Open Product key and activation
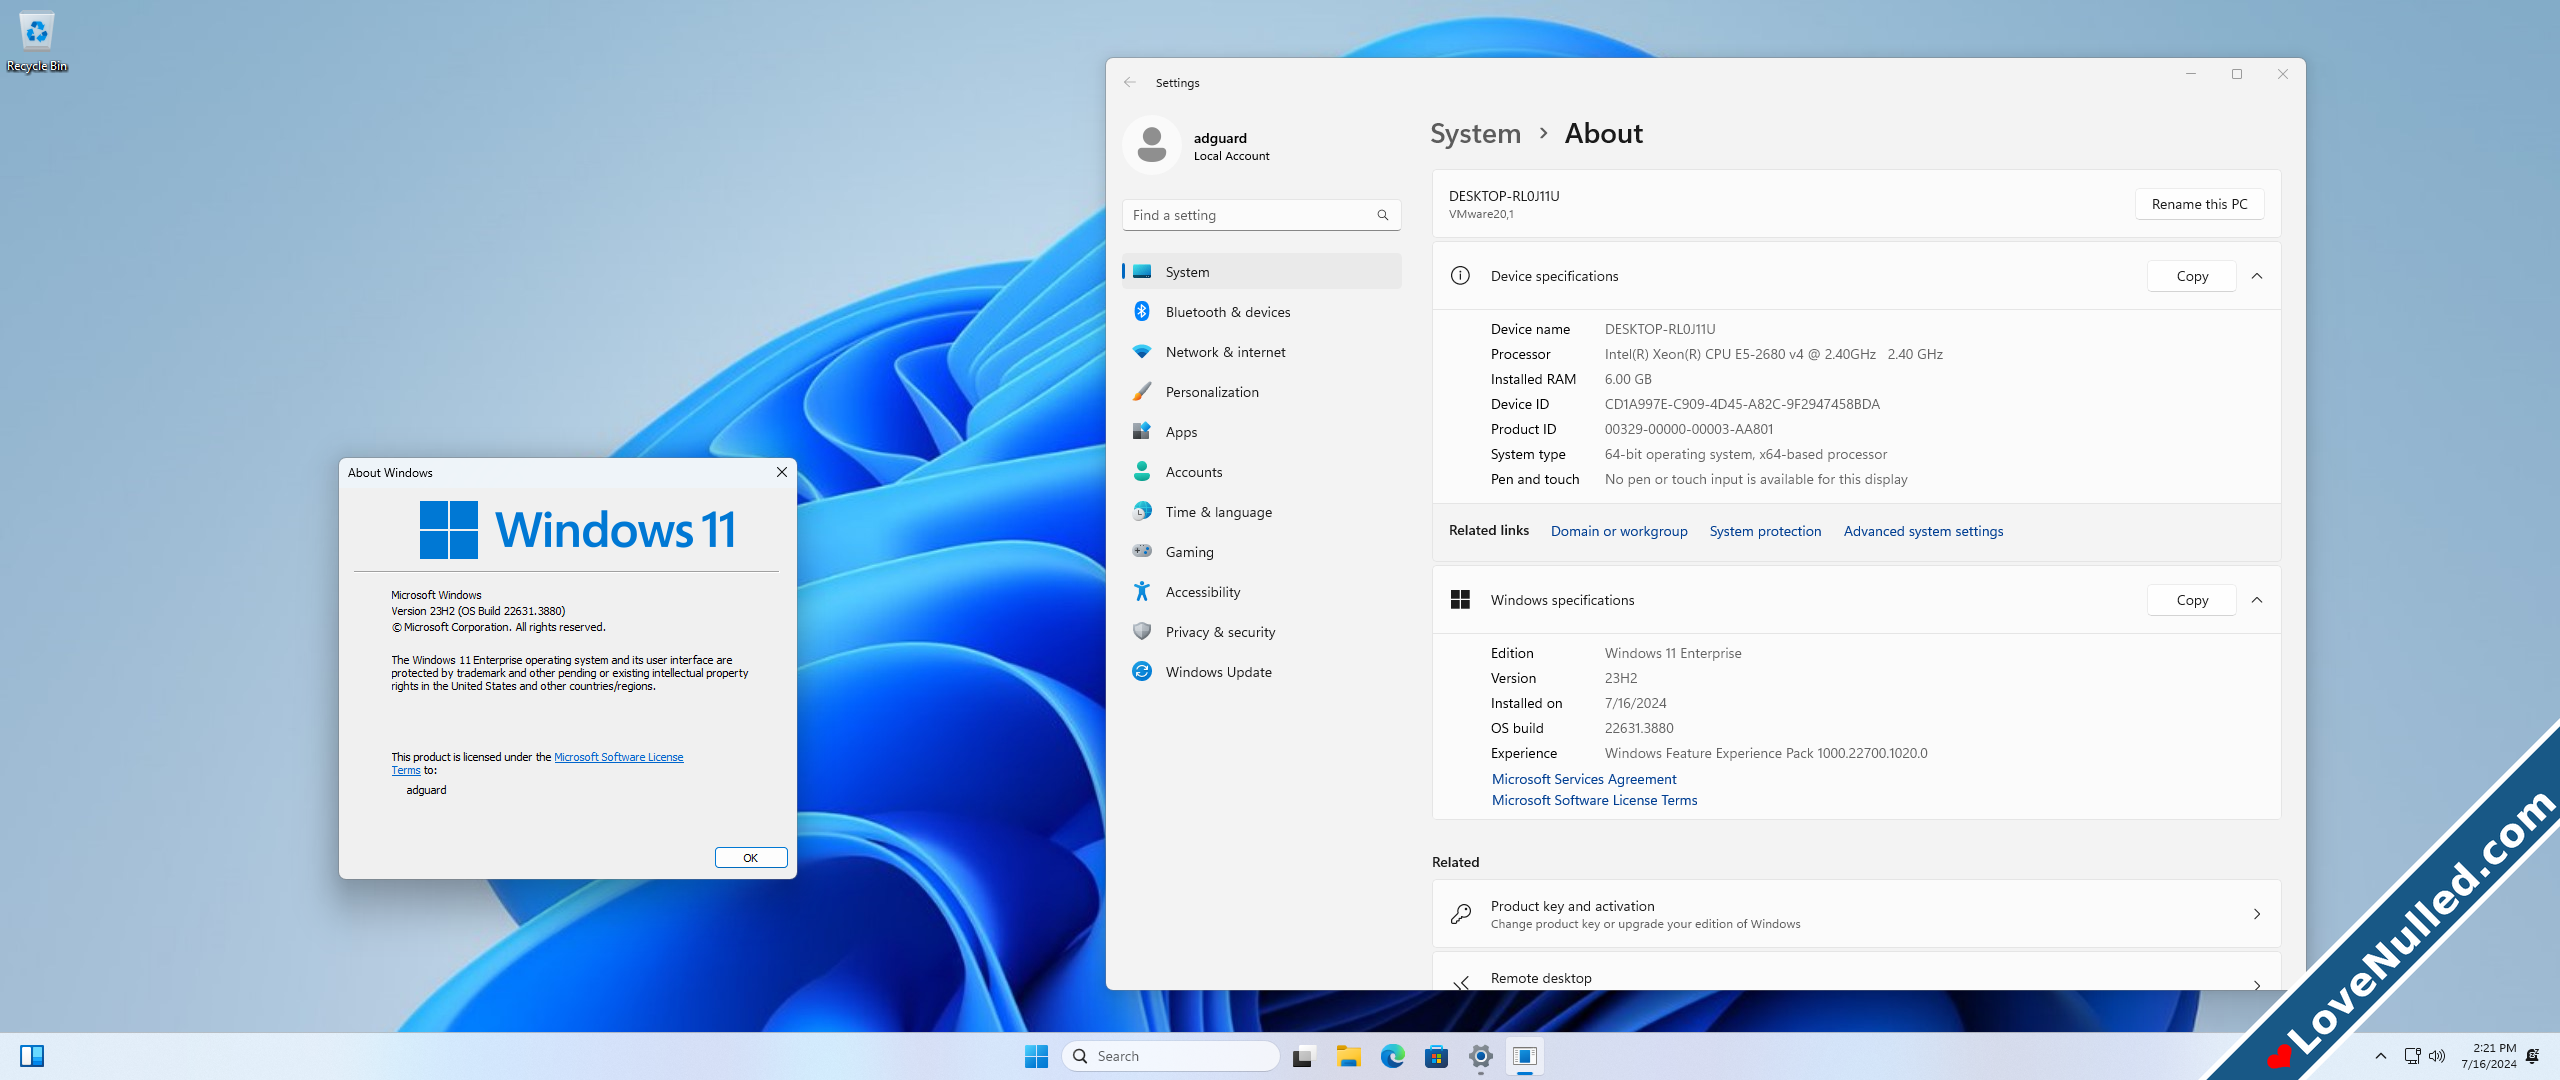The height and width of the screenshot is (1080, 2560). click(x=1856, y=914)
